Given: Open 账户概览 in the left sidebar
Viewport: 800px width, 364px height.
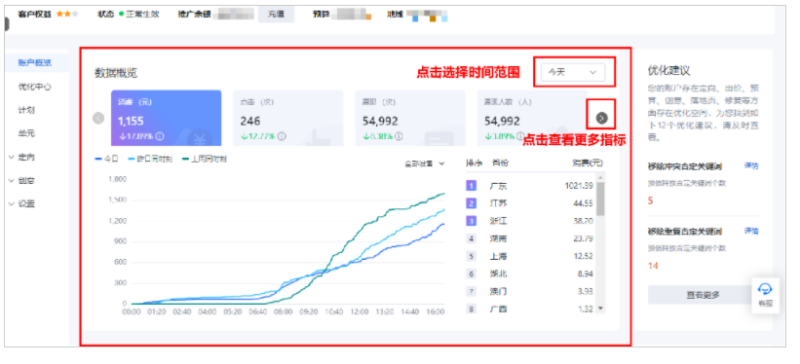Looking at the screenshot, I should (x=35, y=63).
